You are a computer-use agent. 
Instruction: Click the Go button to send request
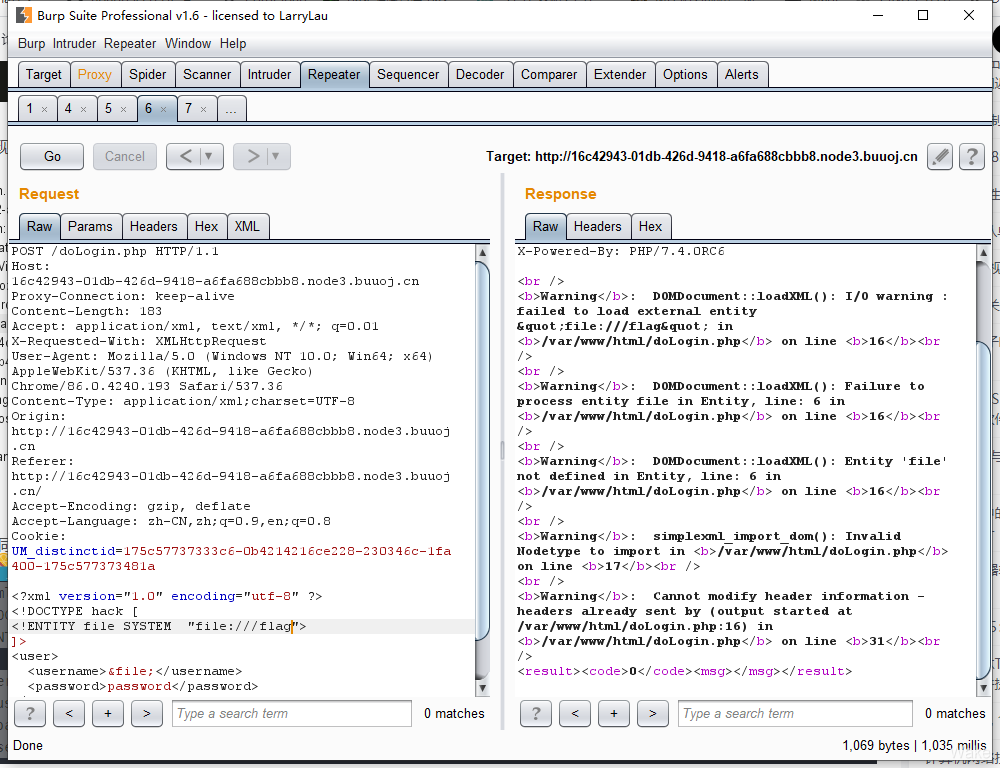pos(52,156)
